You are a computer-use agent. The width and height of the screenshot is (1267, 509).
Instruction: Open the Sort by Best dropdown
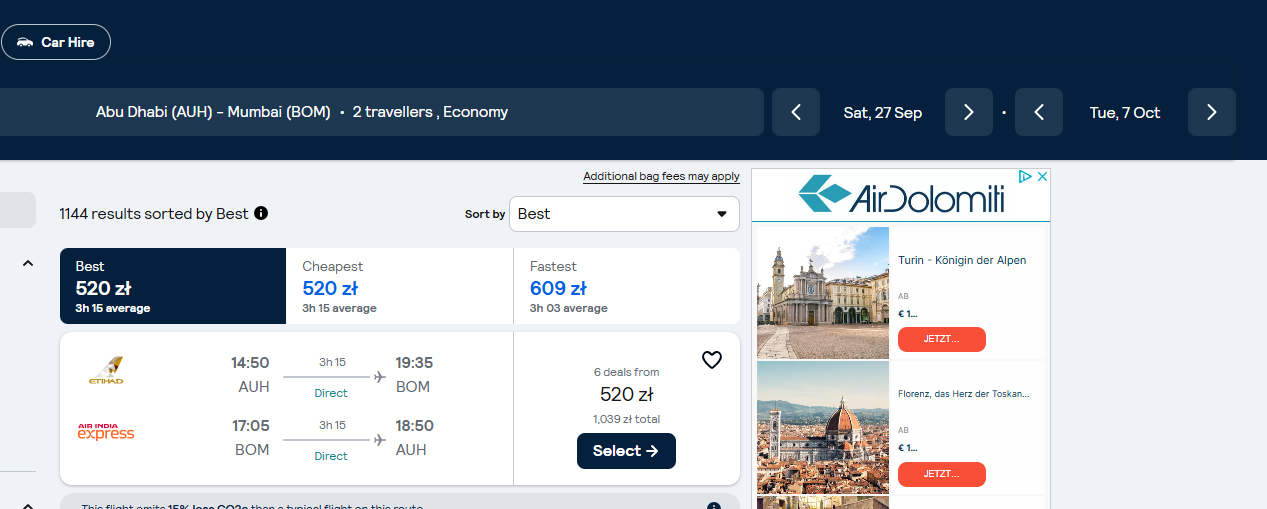click(624, 214)
